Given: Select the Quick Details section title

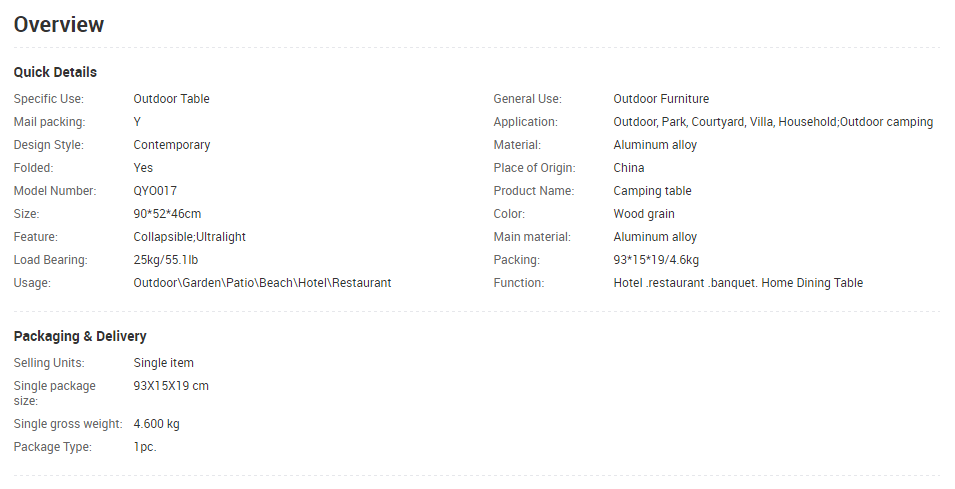Looking at the screenshot, I should tap(55, 72).
